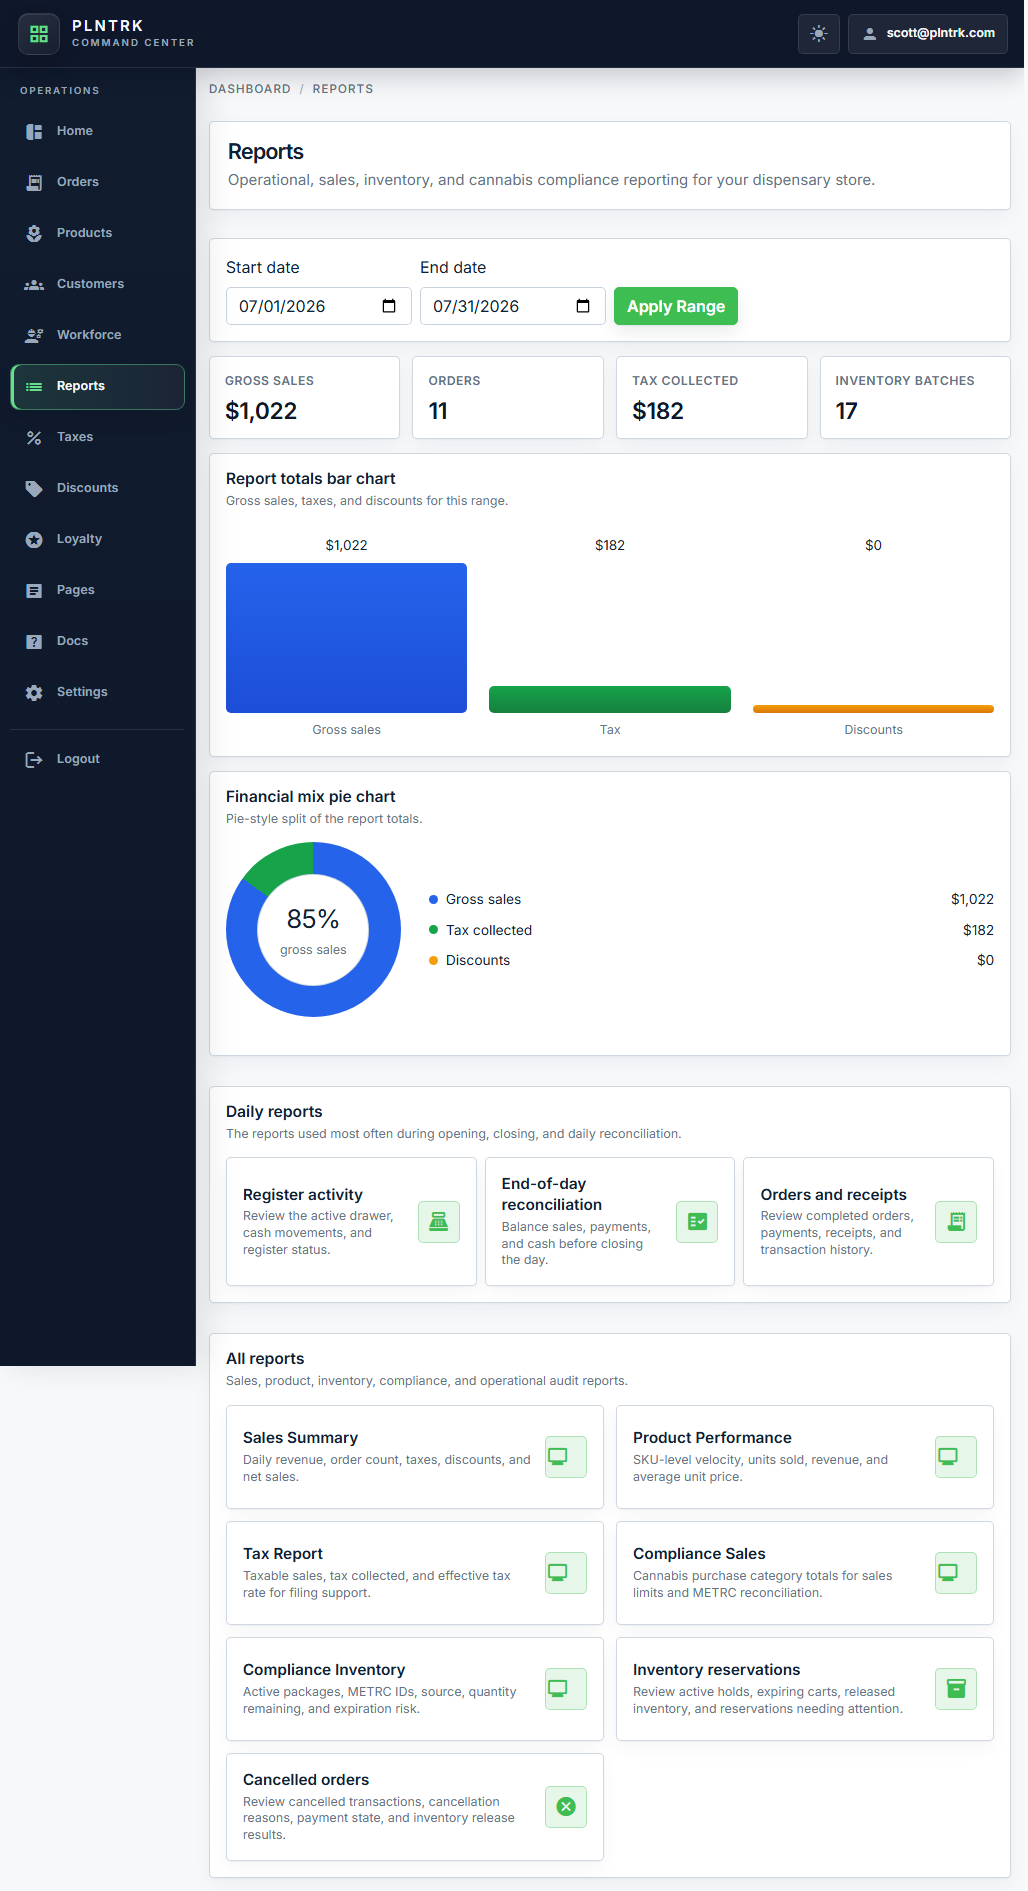Follow the DASHBOARD breadcrumb link
Image resolution: width=1028 pixels, height=1891 pixels.
[250, 89]
